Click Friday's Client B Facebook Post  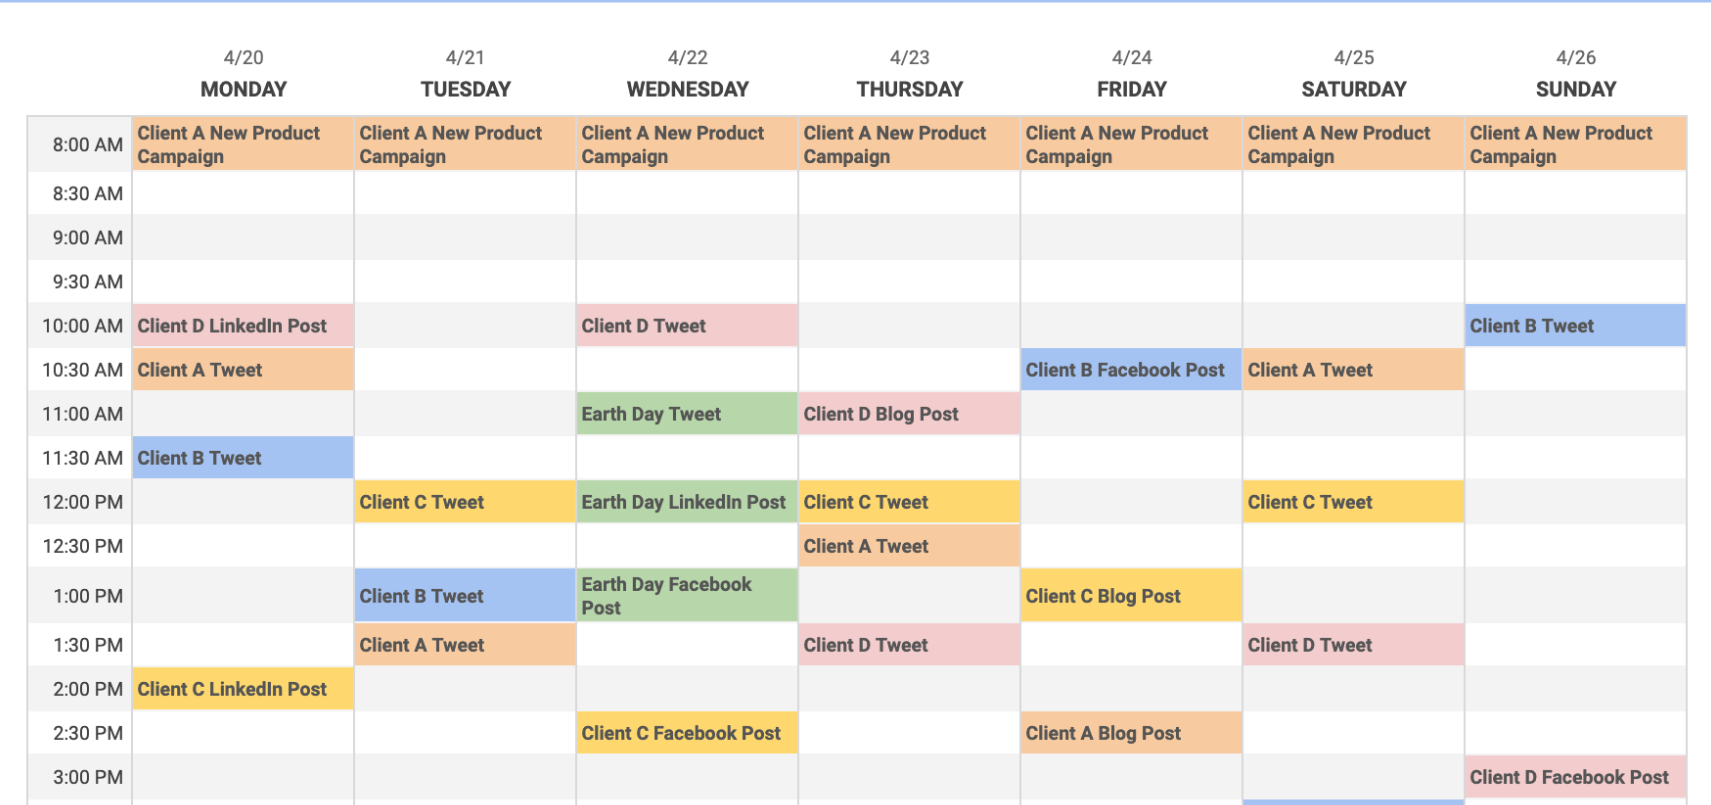click(1130, 370)
